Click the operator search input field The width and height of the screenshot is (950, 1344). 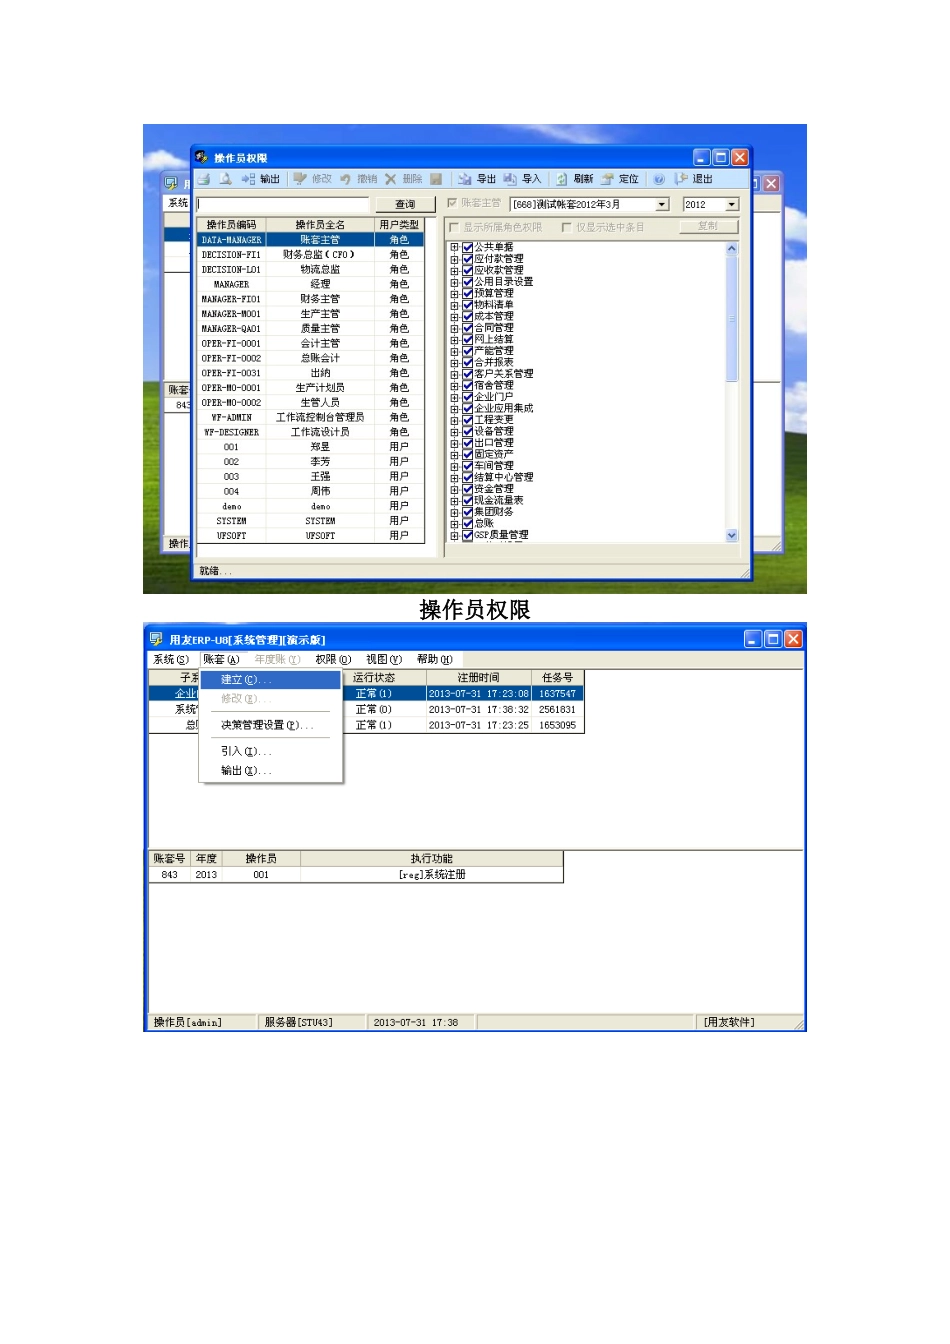(x=283, y=204)
